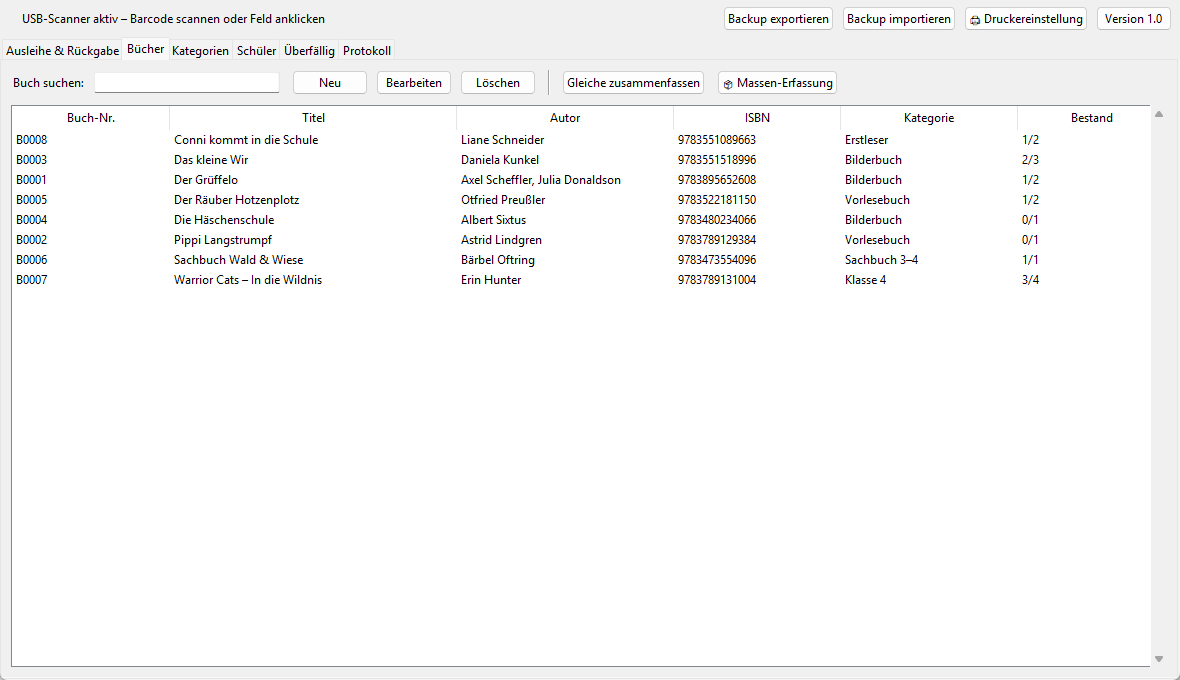Sort by the ISBN column header
1180x680 pixels.
click(x=757, y=117)
